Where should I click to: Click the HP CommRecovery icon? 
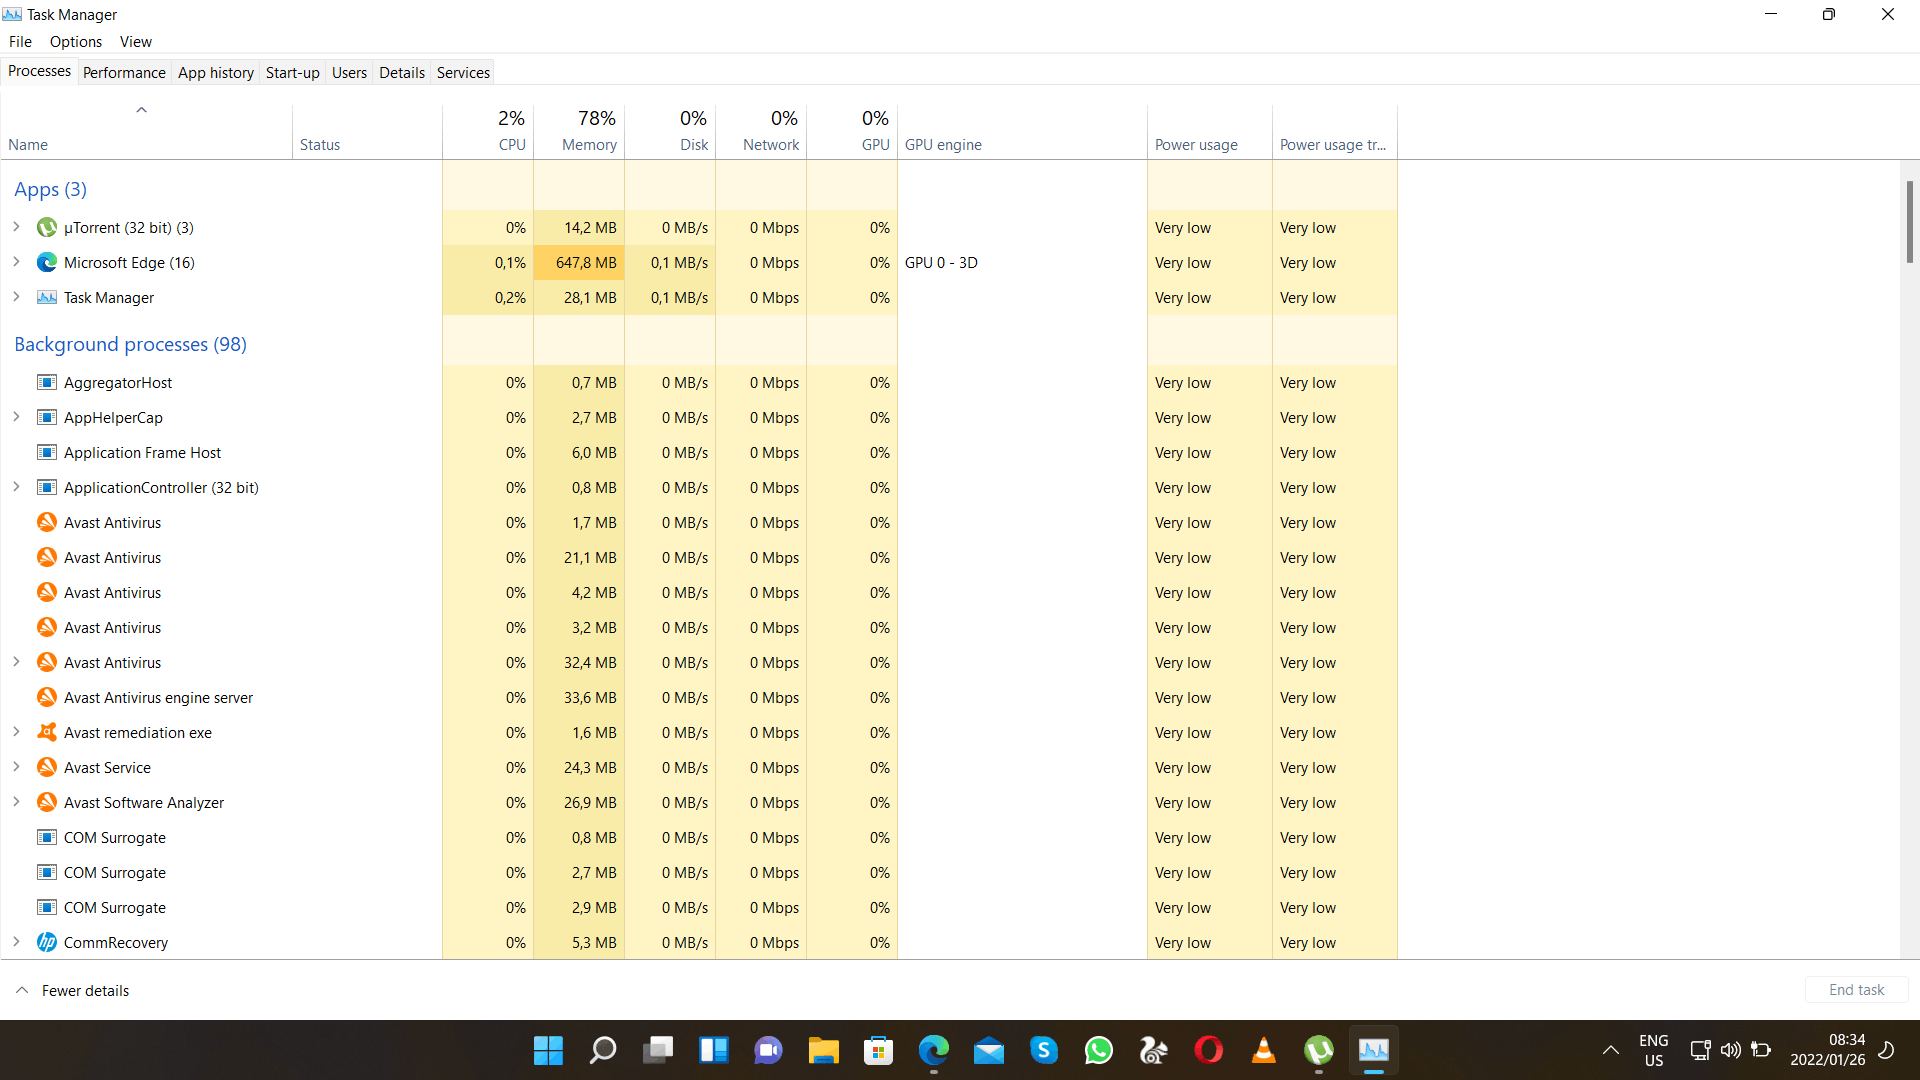coord(46,943)
